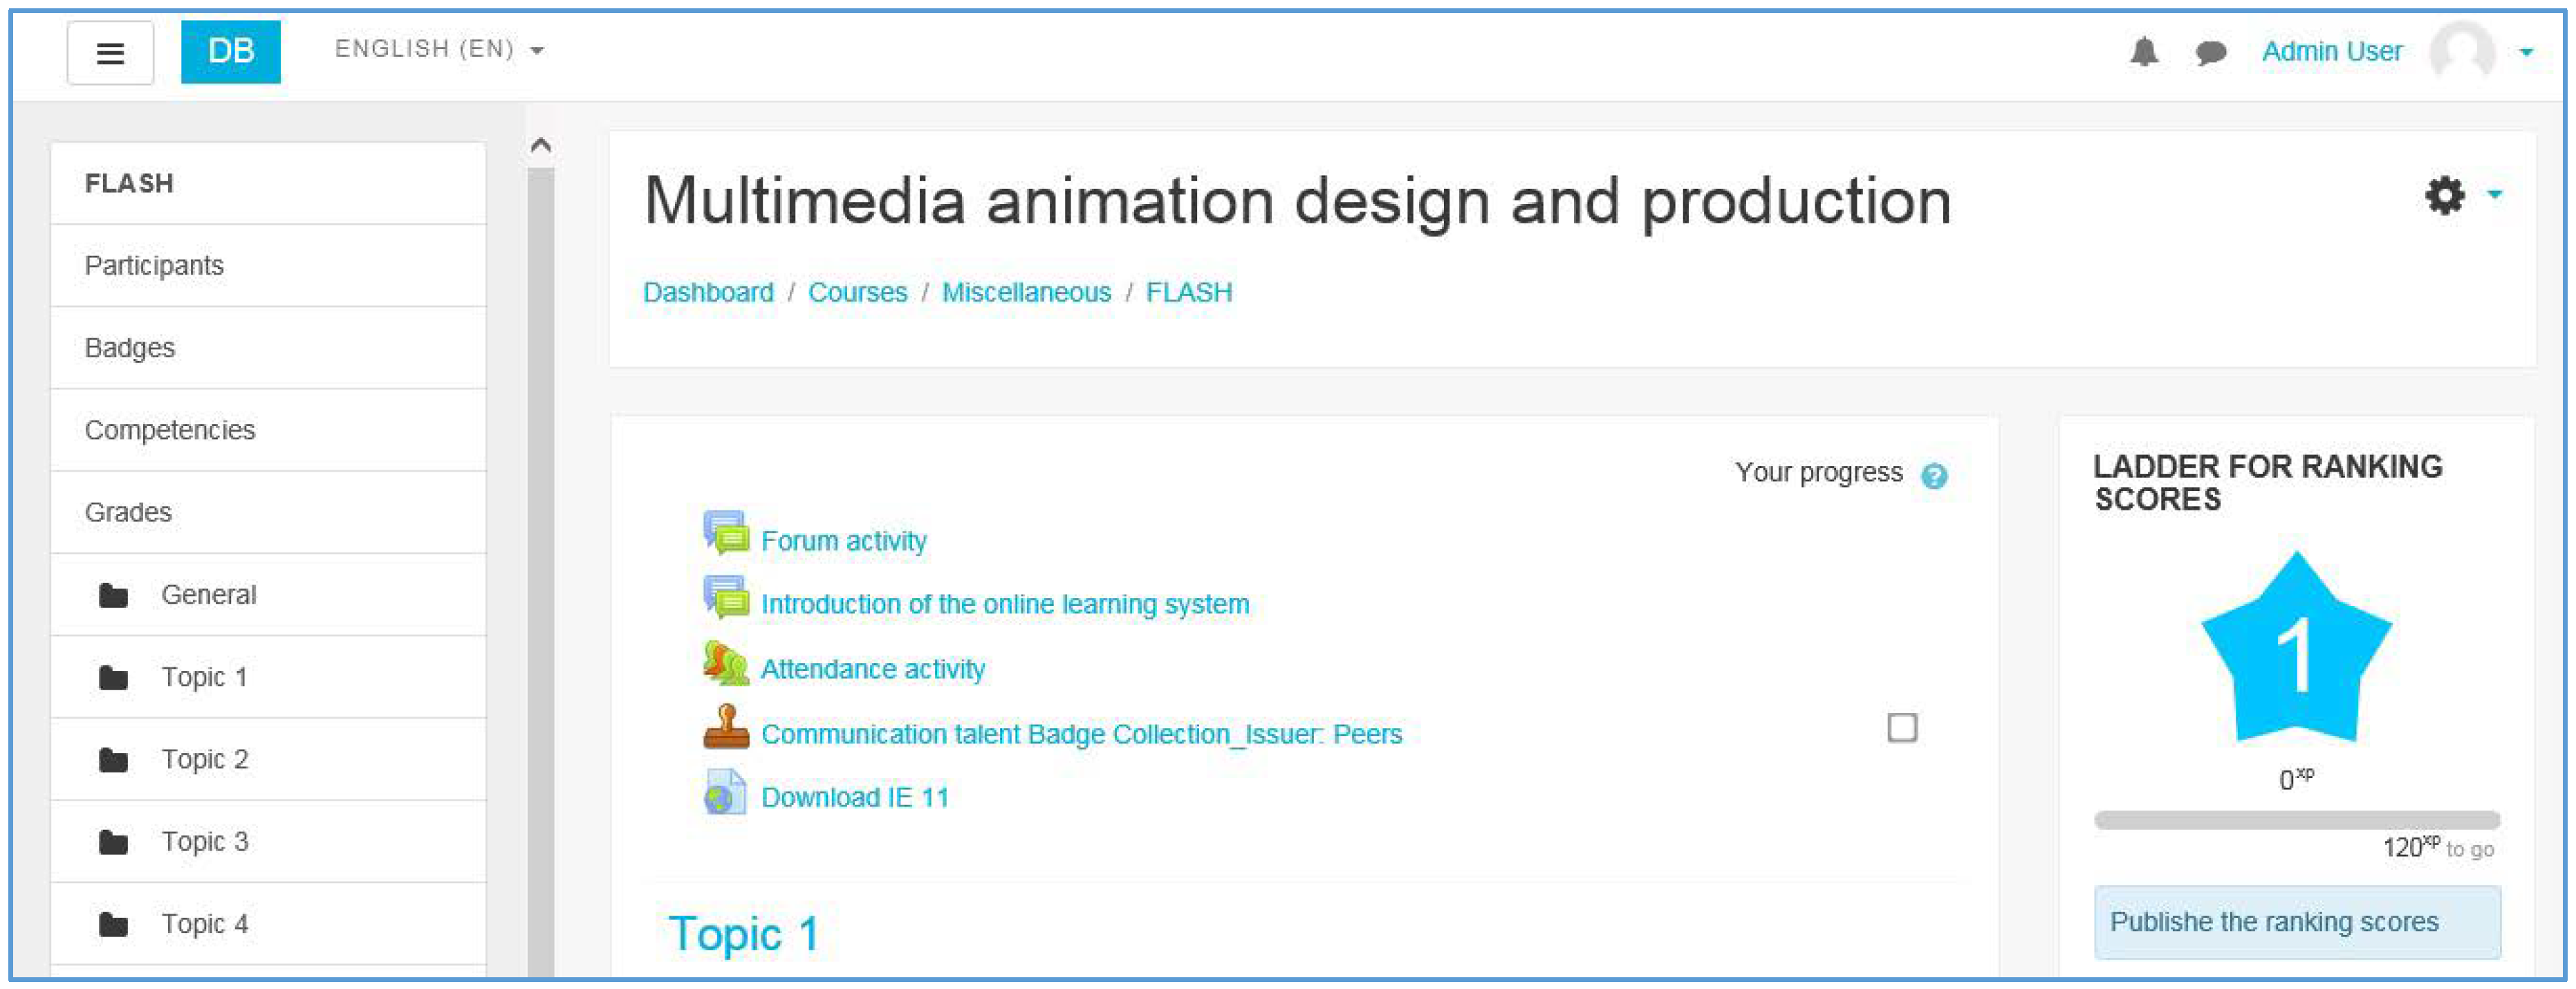Click the Attendance activity people icon

(726, 663)
